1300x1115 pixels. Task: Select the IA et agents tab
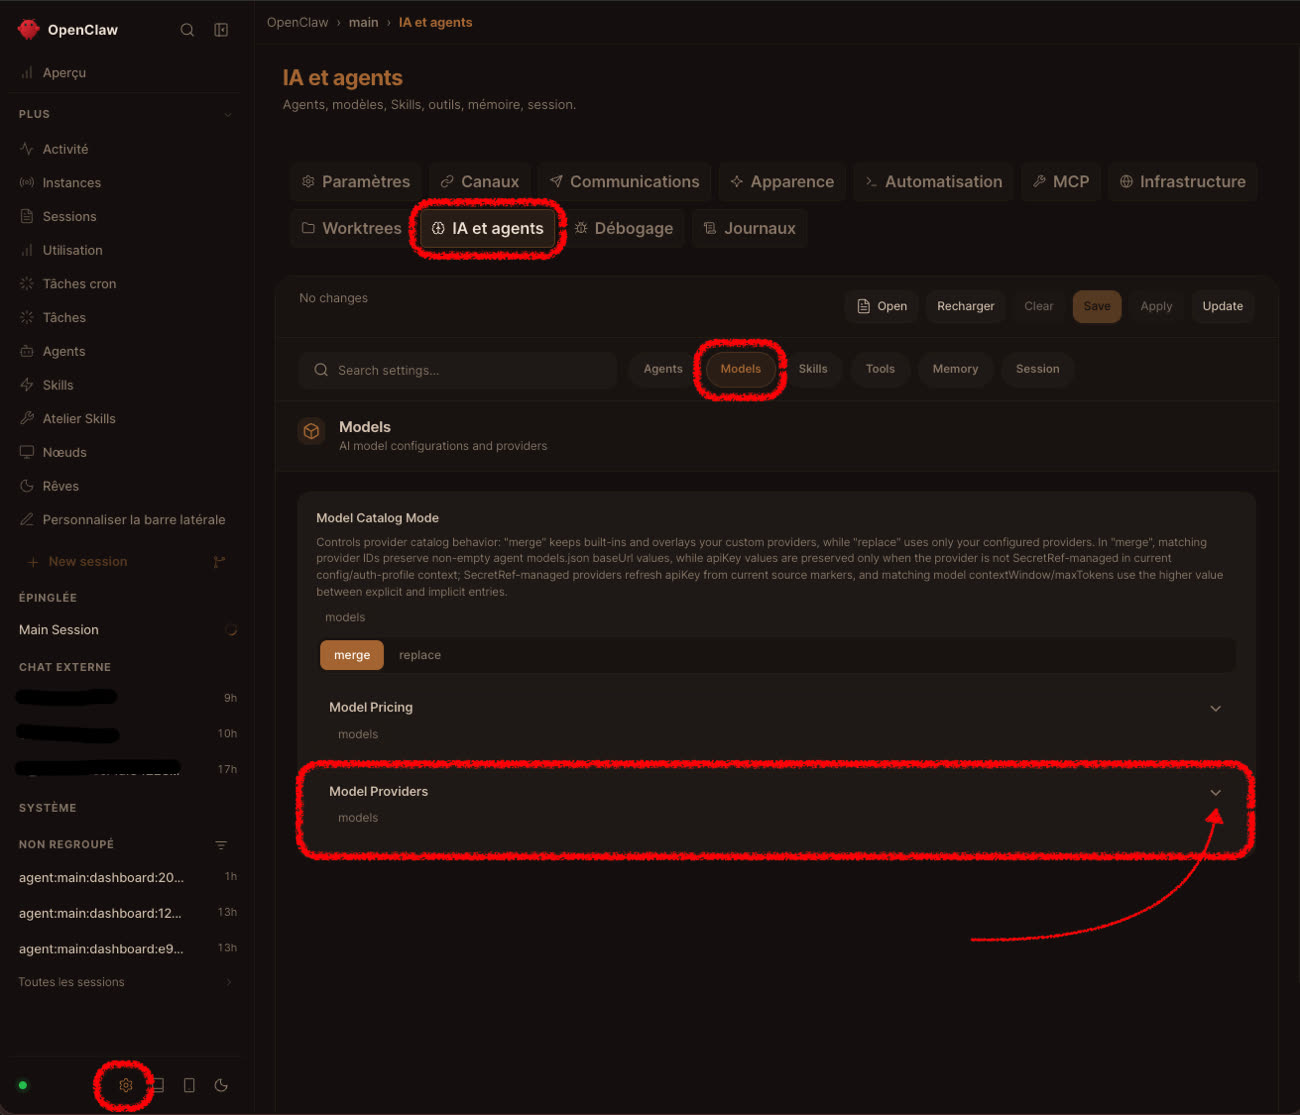[488, 228]
